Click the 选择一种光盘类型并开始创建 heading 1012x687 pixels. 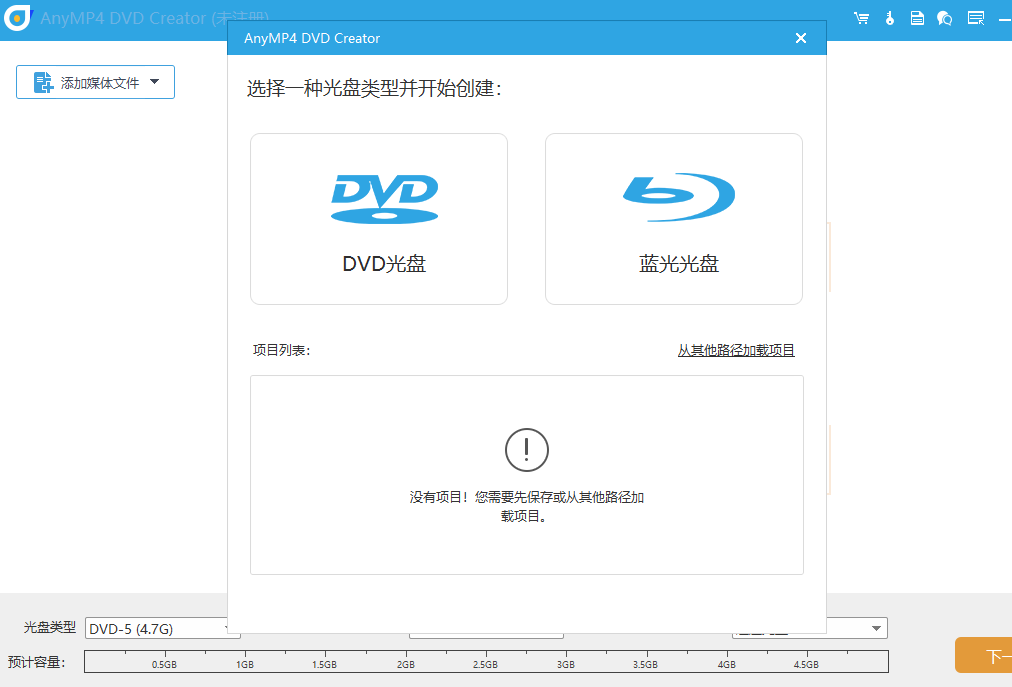(374, 88)
